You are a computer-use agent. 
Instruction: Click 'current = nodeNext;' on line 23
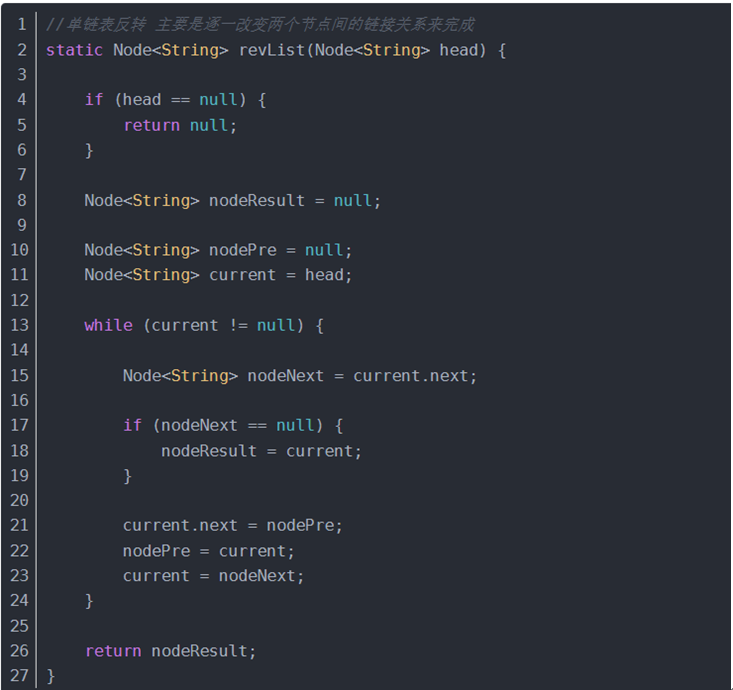click(214, 576)
